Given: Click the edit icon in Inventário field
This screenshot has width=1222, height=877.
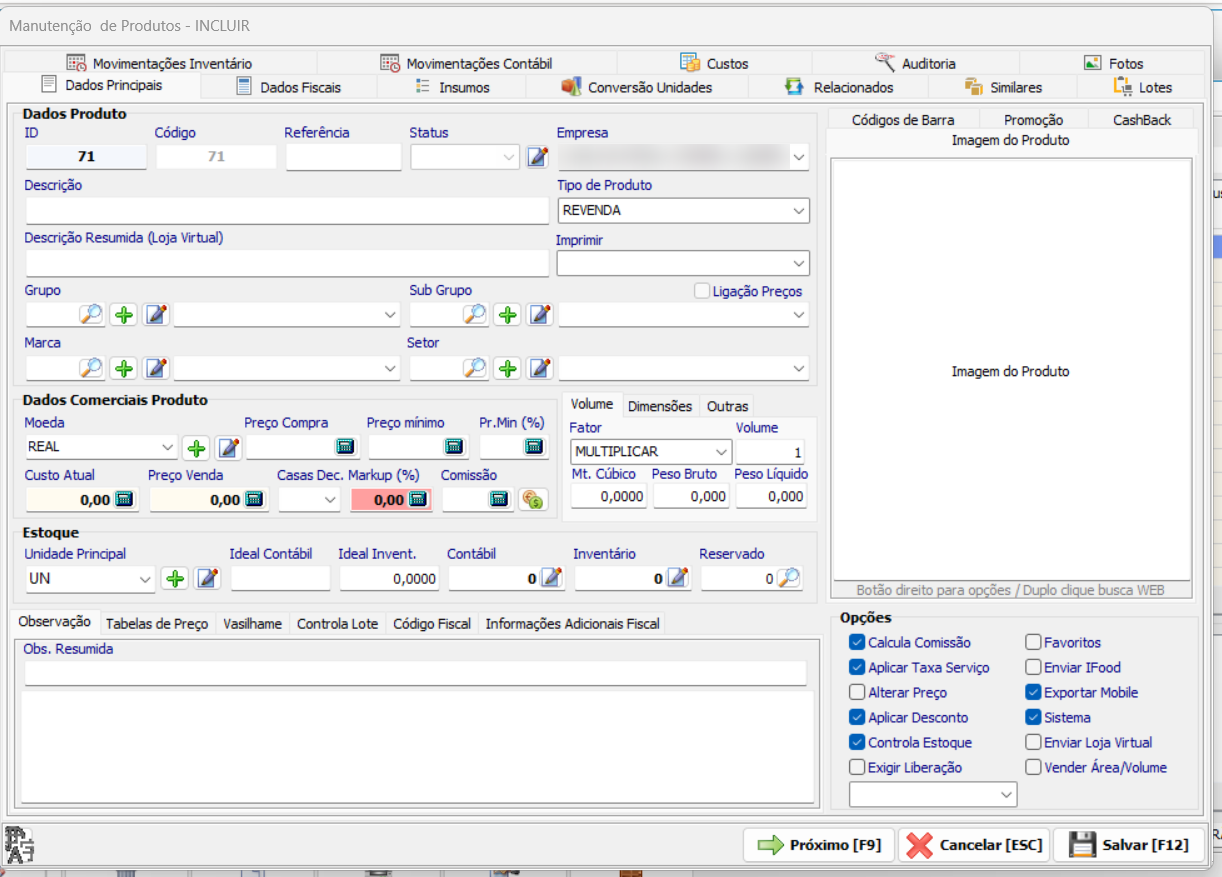Looking at the screenshot, I should point(678,578).
